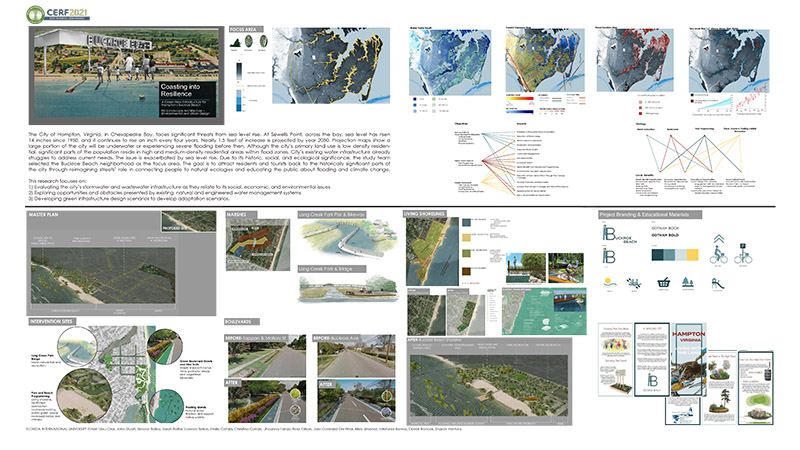This screenshot has height=450, width=800.
Task: Click the 'Coasting into Resilience' title text
Action: click(x=181, y=90)
